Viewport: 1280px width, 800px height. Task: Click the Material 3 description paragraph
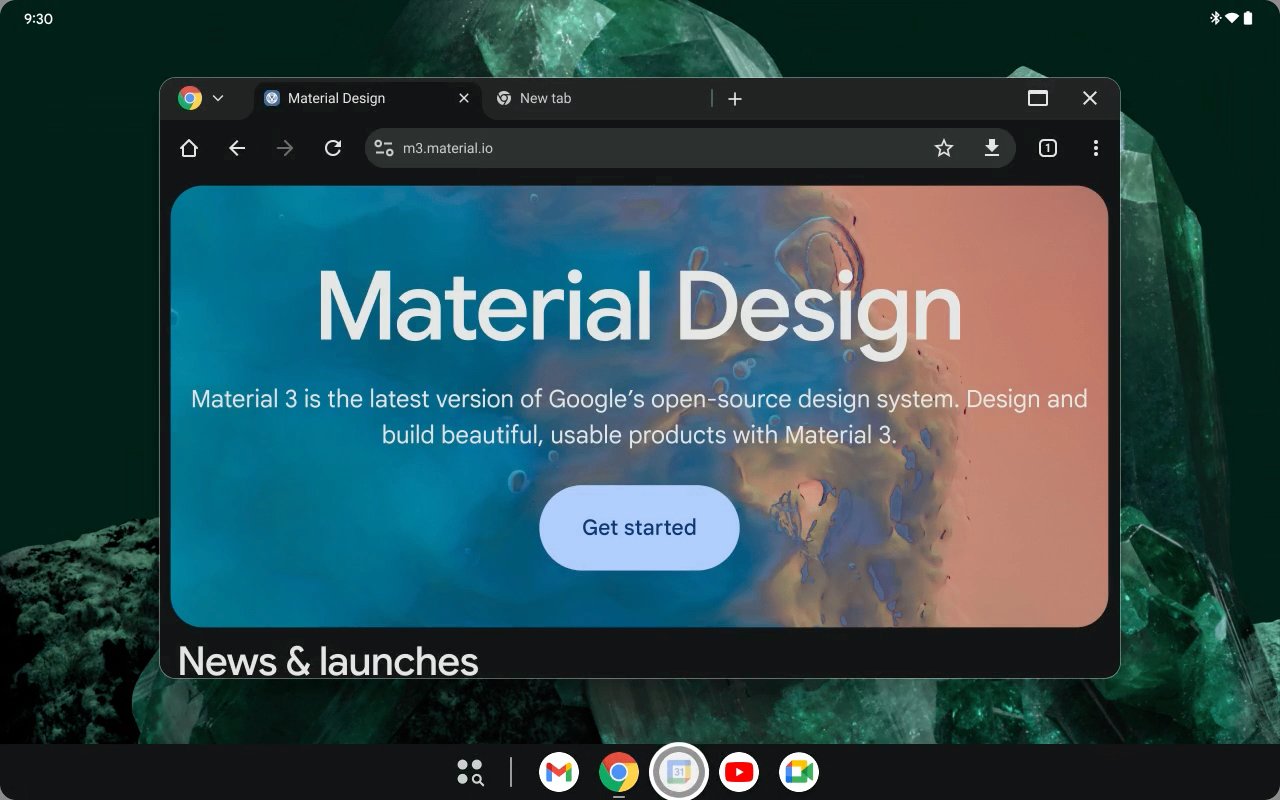639,417
